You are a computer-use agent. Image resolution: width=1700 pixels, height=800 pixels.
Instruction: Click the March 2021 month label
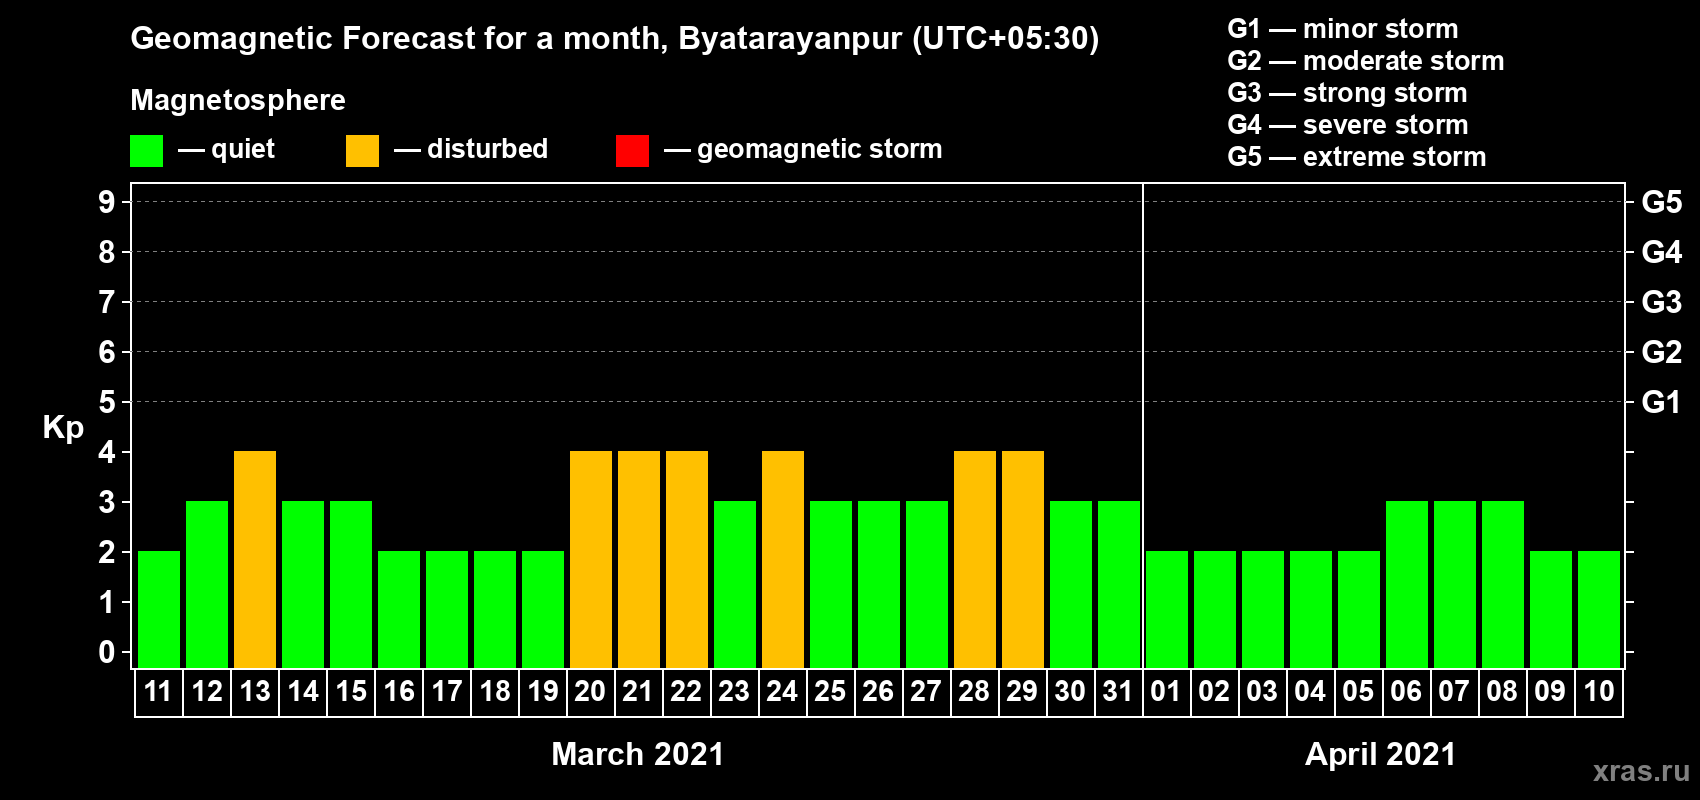pos(638,754)
